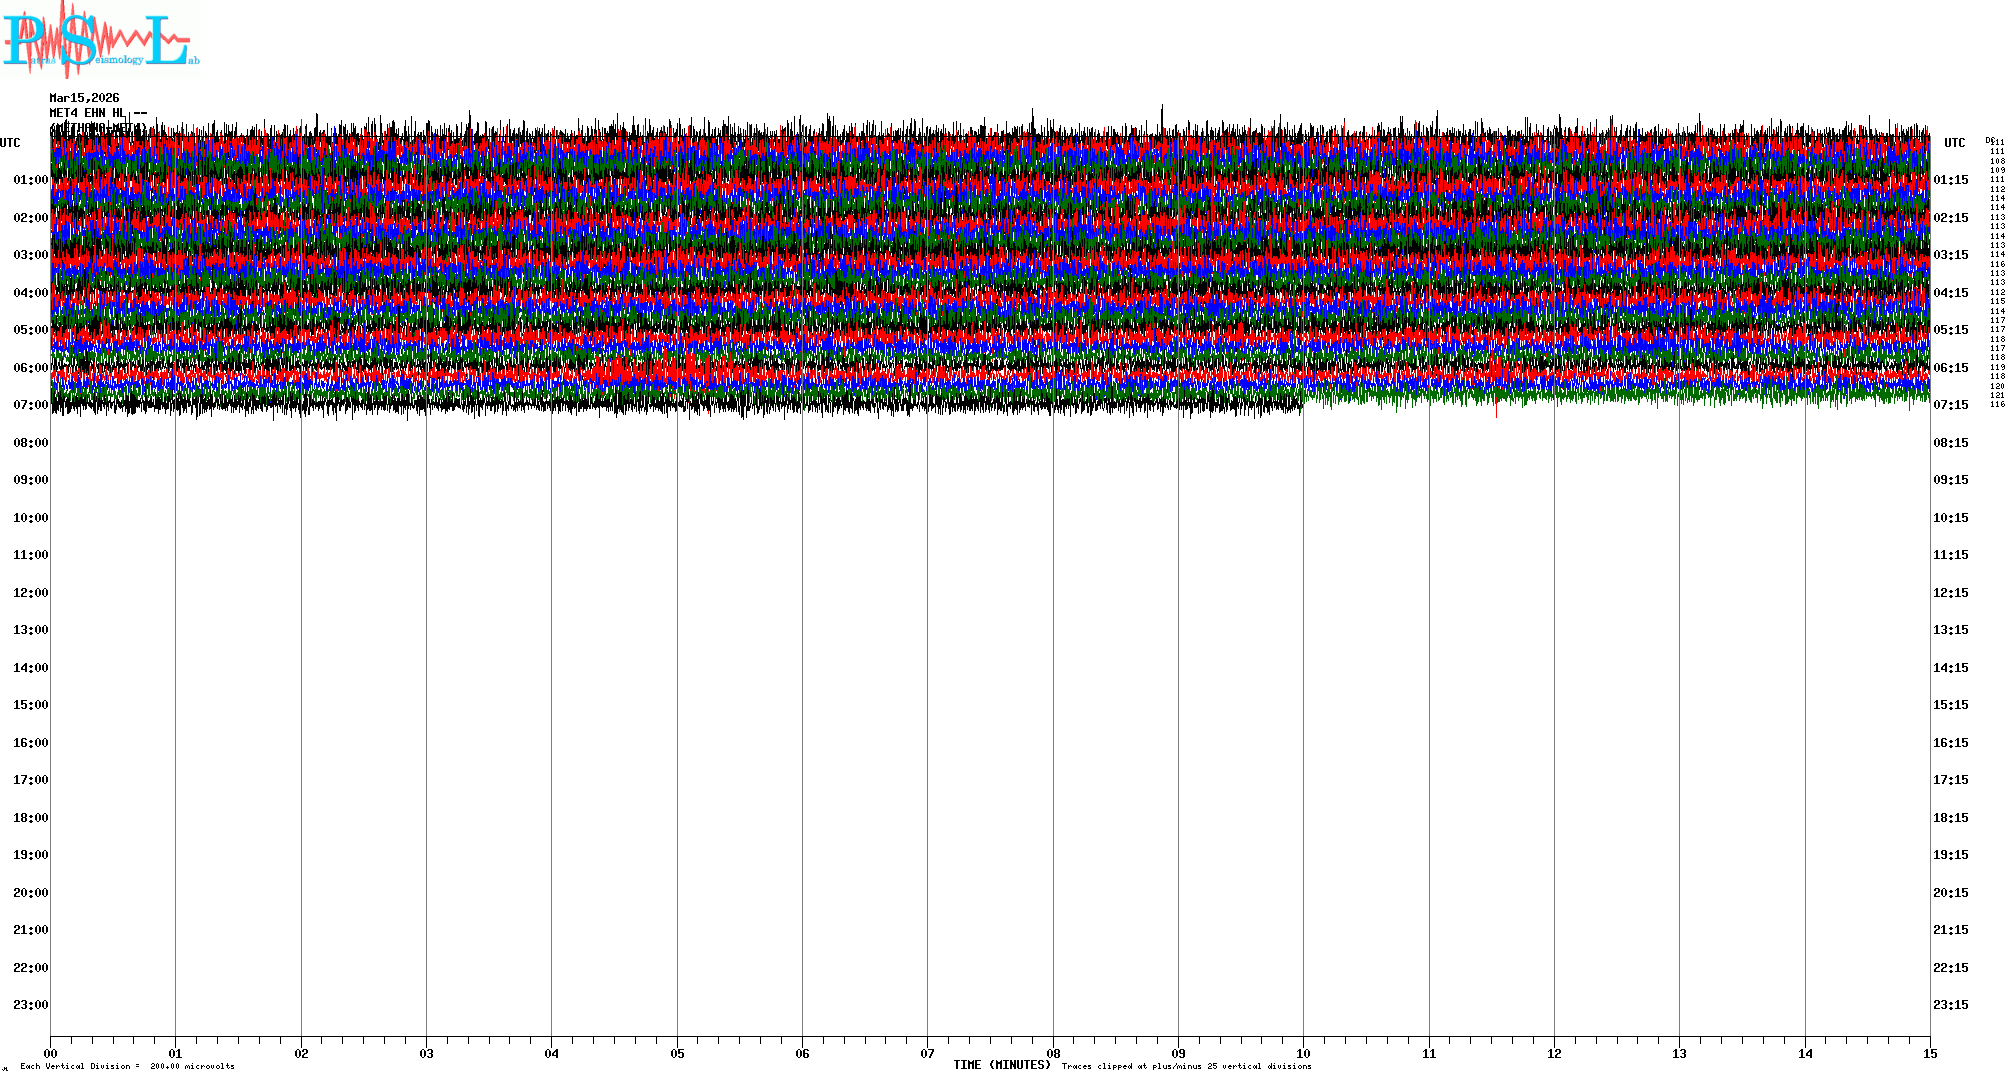Click the 20:15 label on right axis

click(x=1950, y=893)
